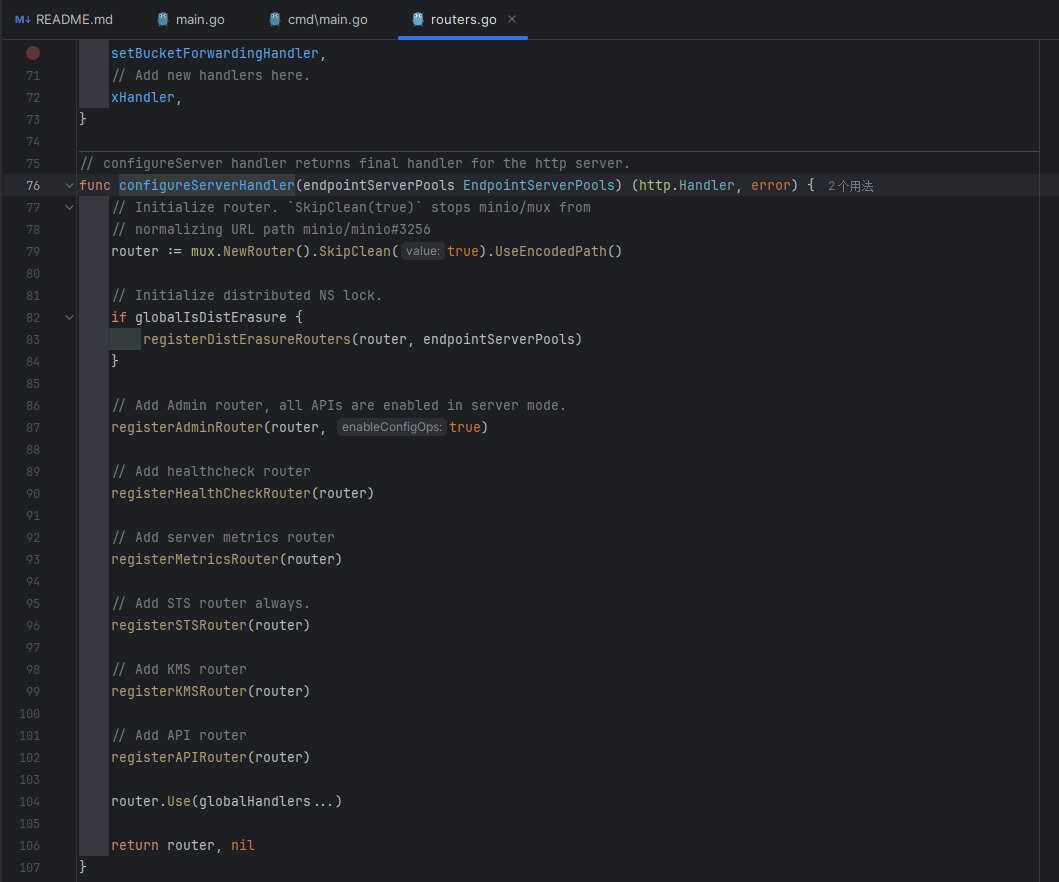Image resolution: width=1059 pixels, height=882 pixels.
Task: Switch to the cmd\main.go tab
Action: tap(318, 20)
